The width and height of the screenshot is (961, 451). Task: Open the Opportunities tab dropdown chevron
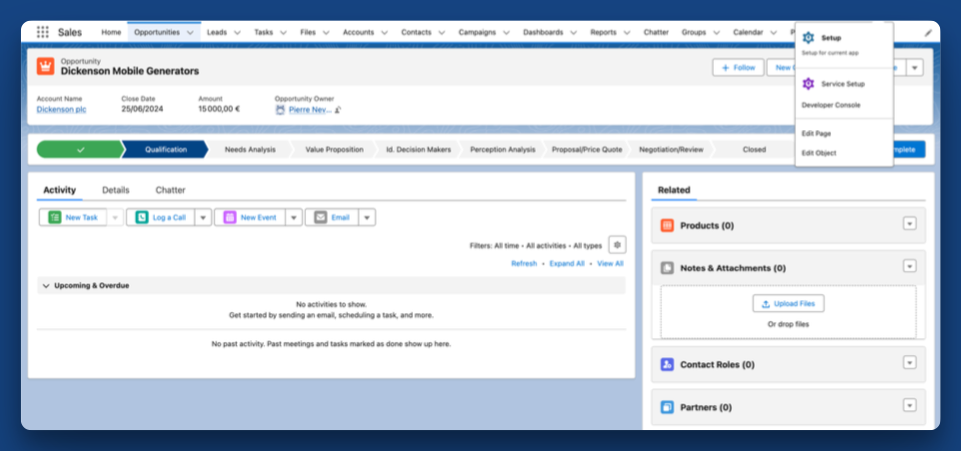(191, 32)
